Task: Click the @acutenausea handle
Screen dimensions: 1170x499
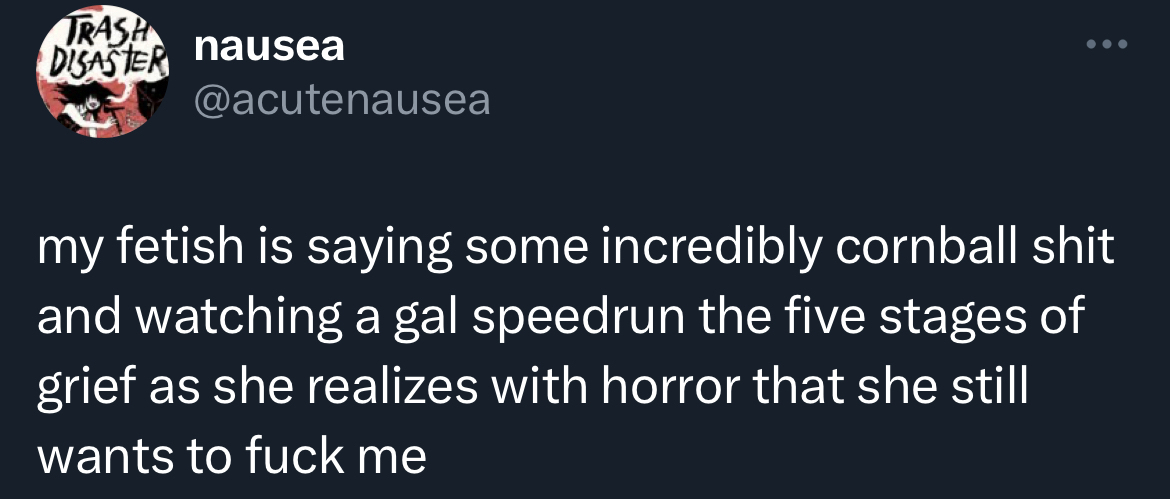Action: click(x=341, y=99)
